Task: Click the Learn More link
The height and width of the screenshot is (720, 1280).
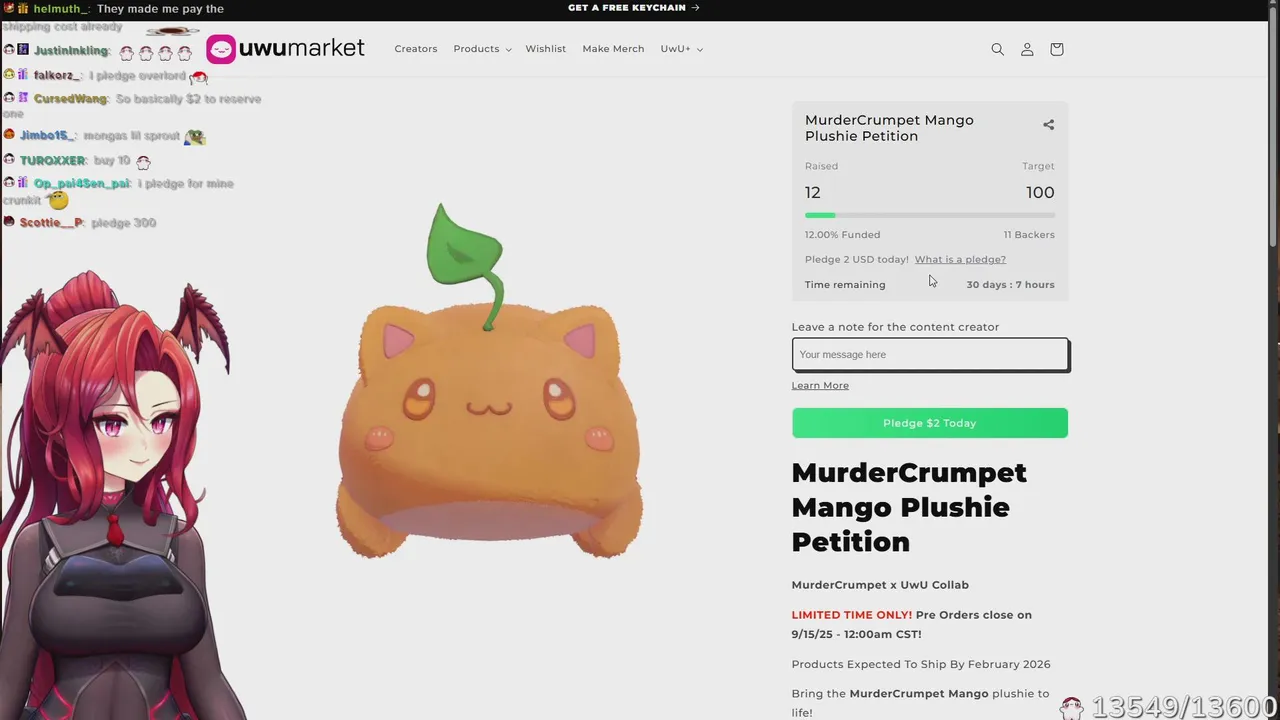Action: pyautogui.click(x=820, y=385)
